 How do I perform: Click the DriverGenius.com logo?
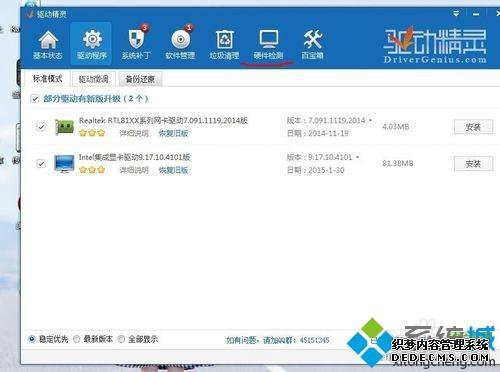(435, 46)
